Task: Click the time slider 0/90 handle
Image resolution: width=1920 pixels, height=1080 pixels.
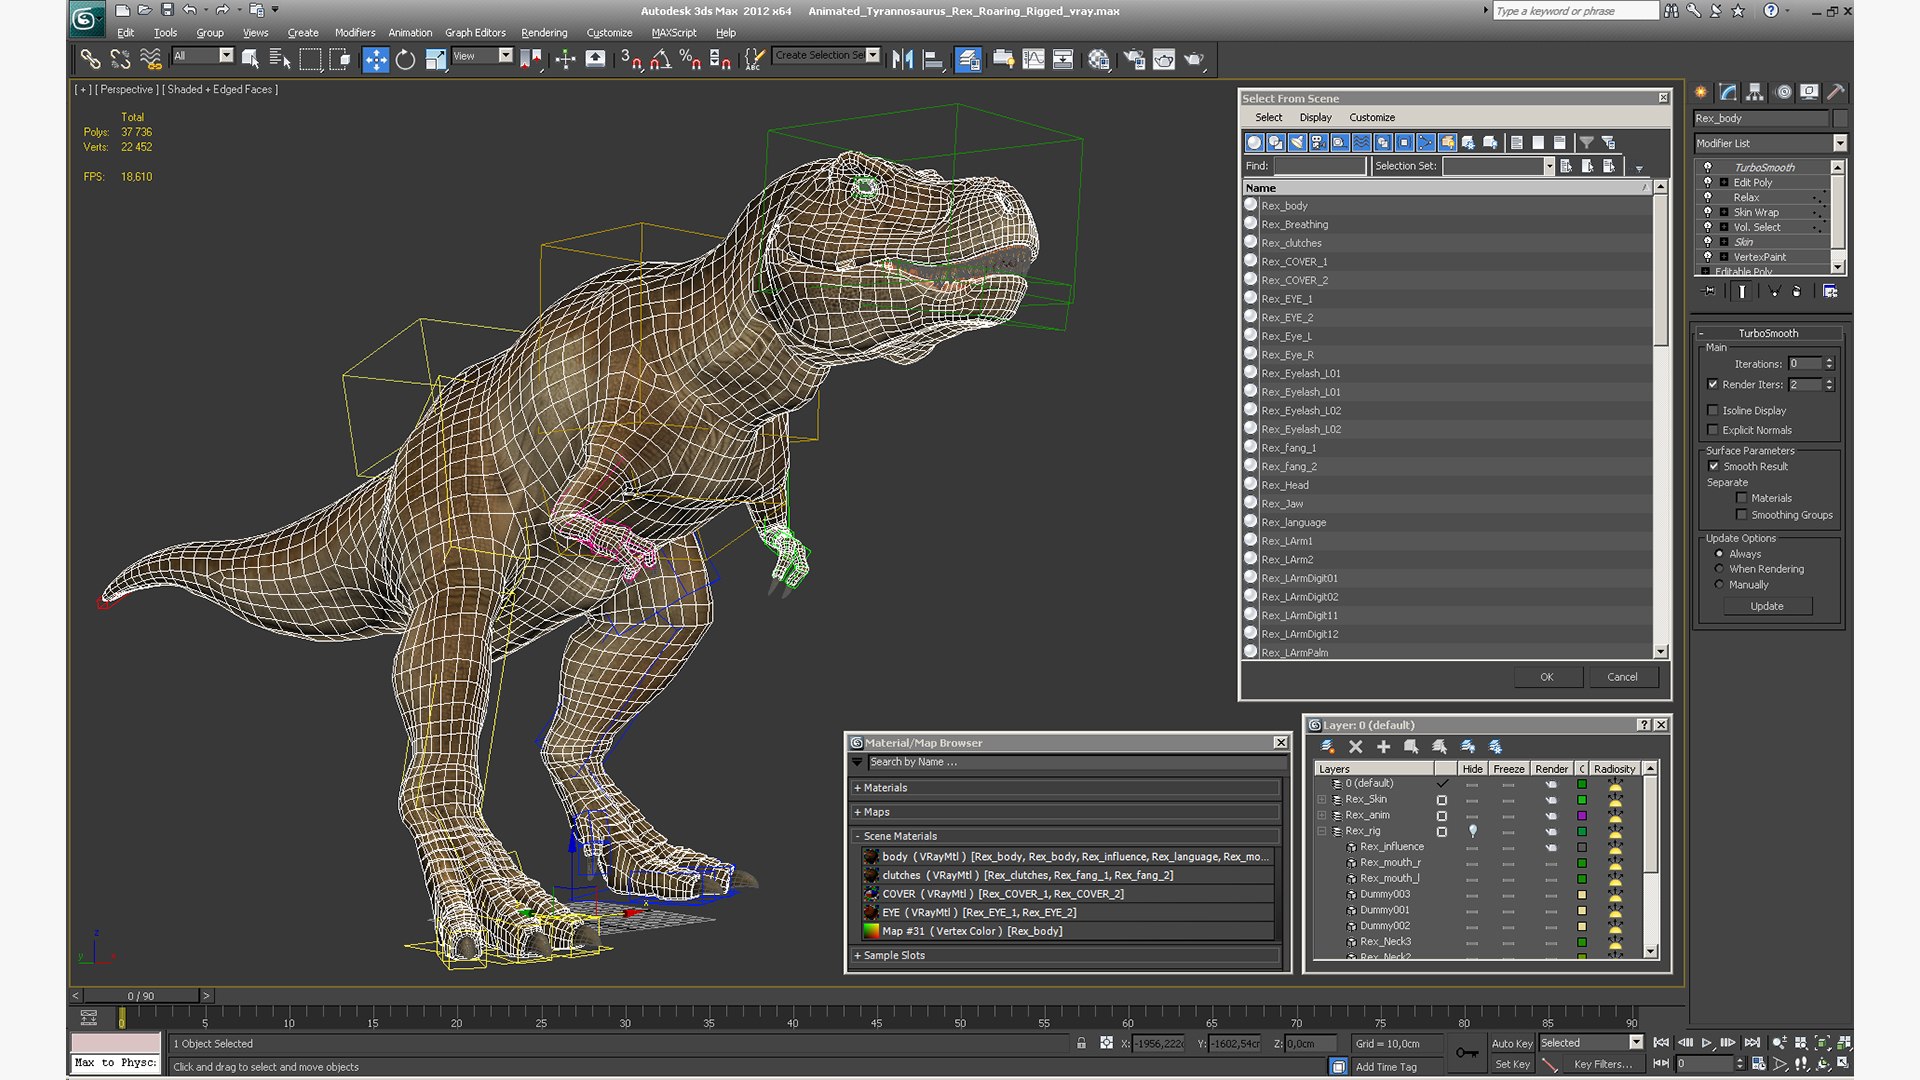Action: tap(141, 996)
